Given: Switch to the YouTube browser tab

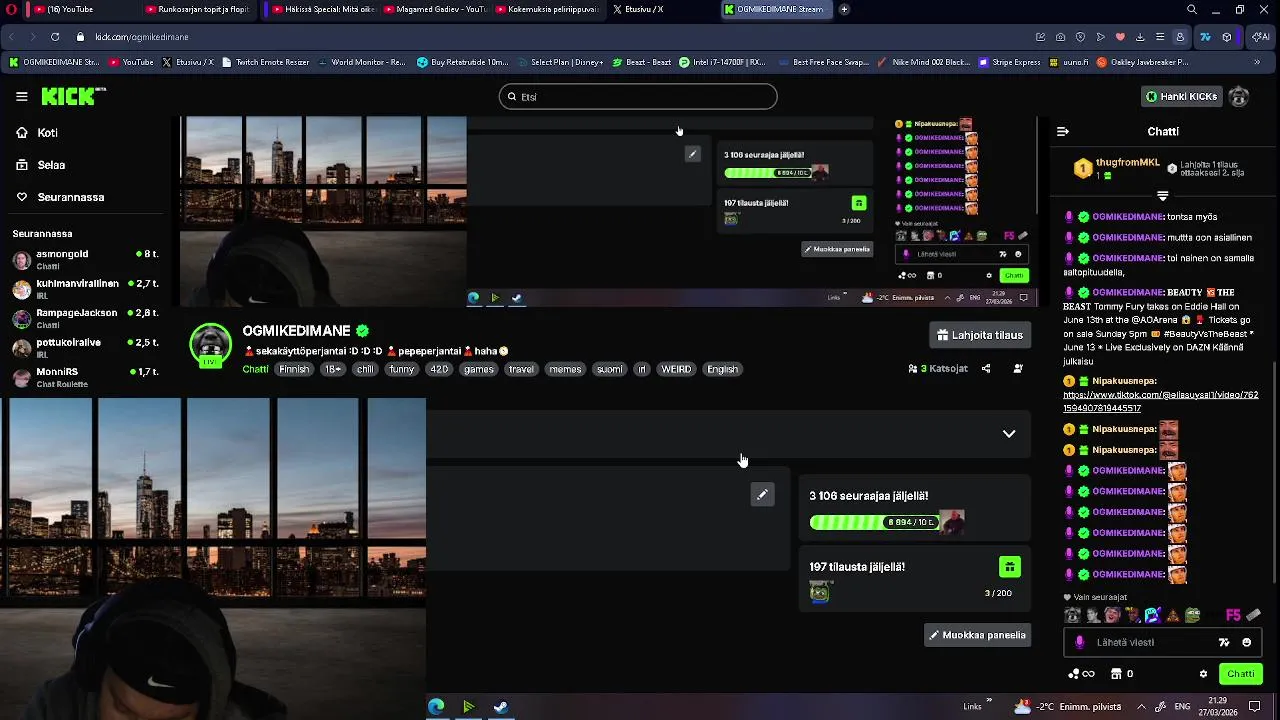Looking at the screenshot, I should coord(80,9).
